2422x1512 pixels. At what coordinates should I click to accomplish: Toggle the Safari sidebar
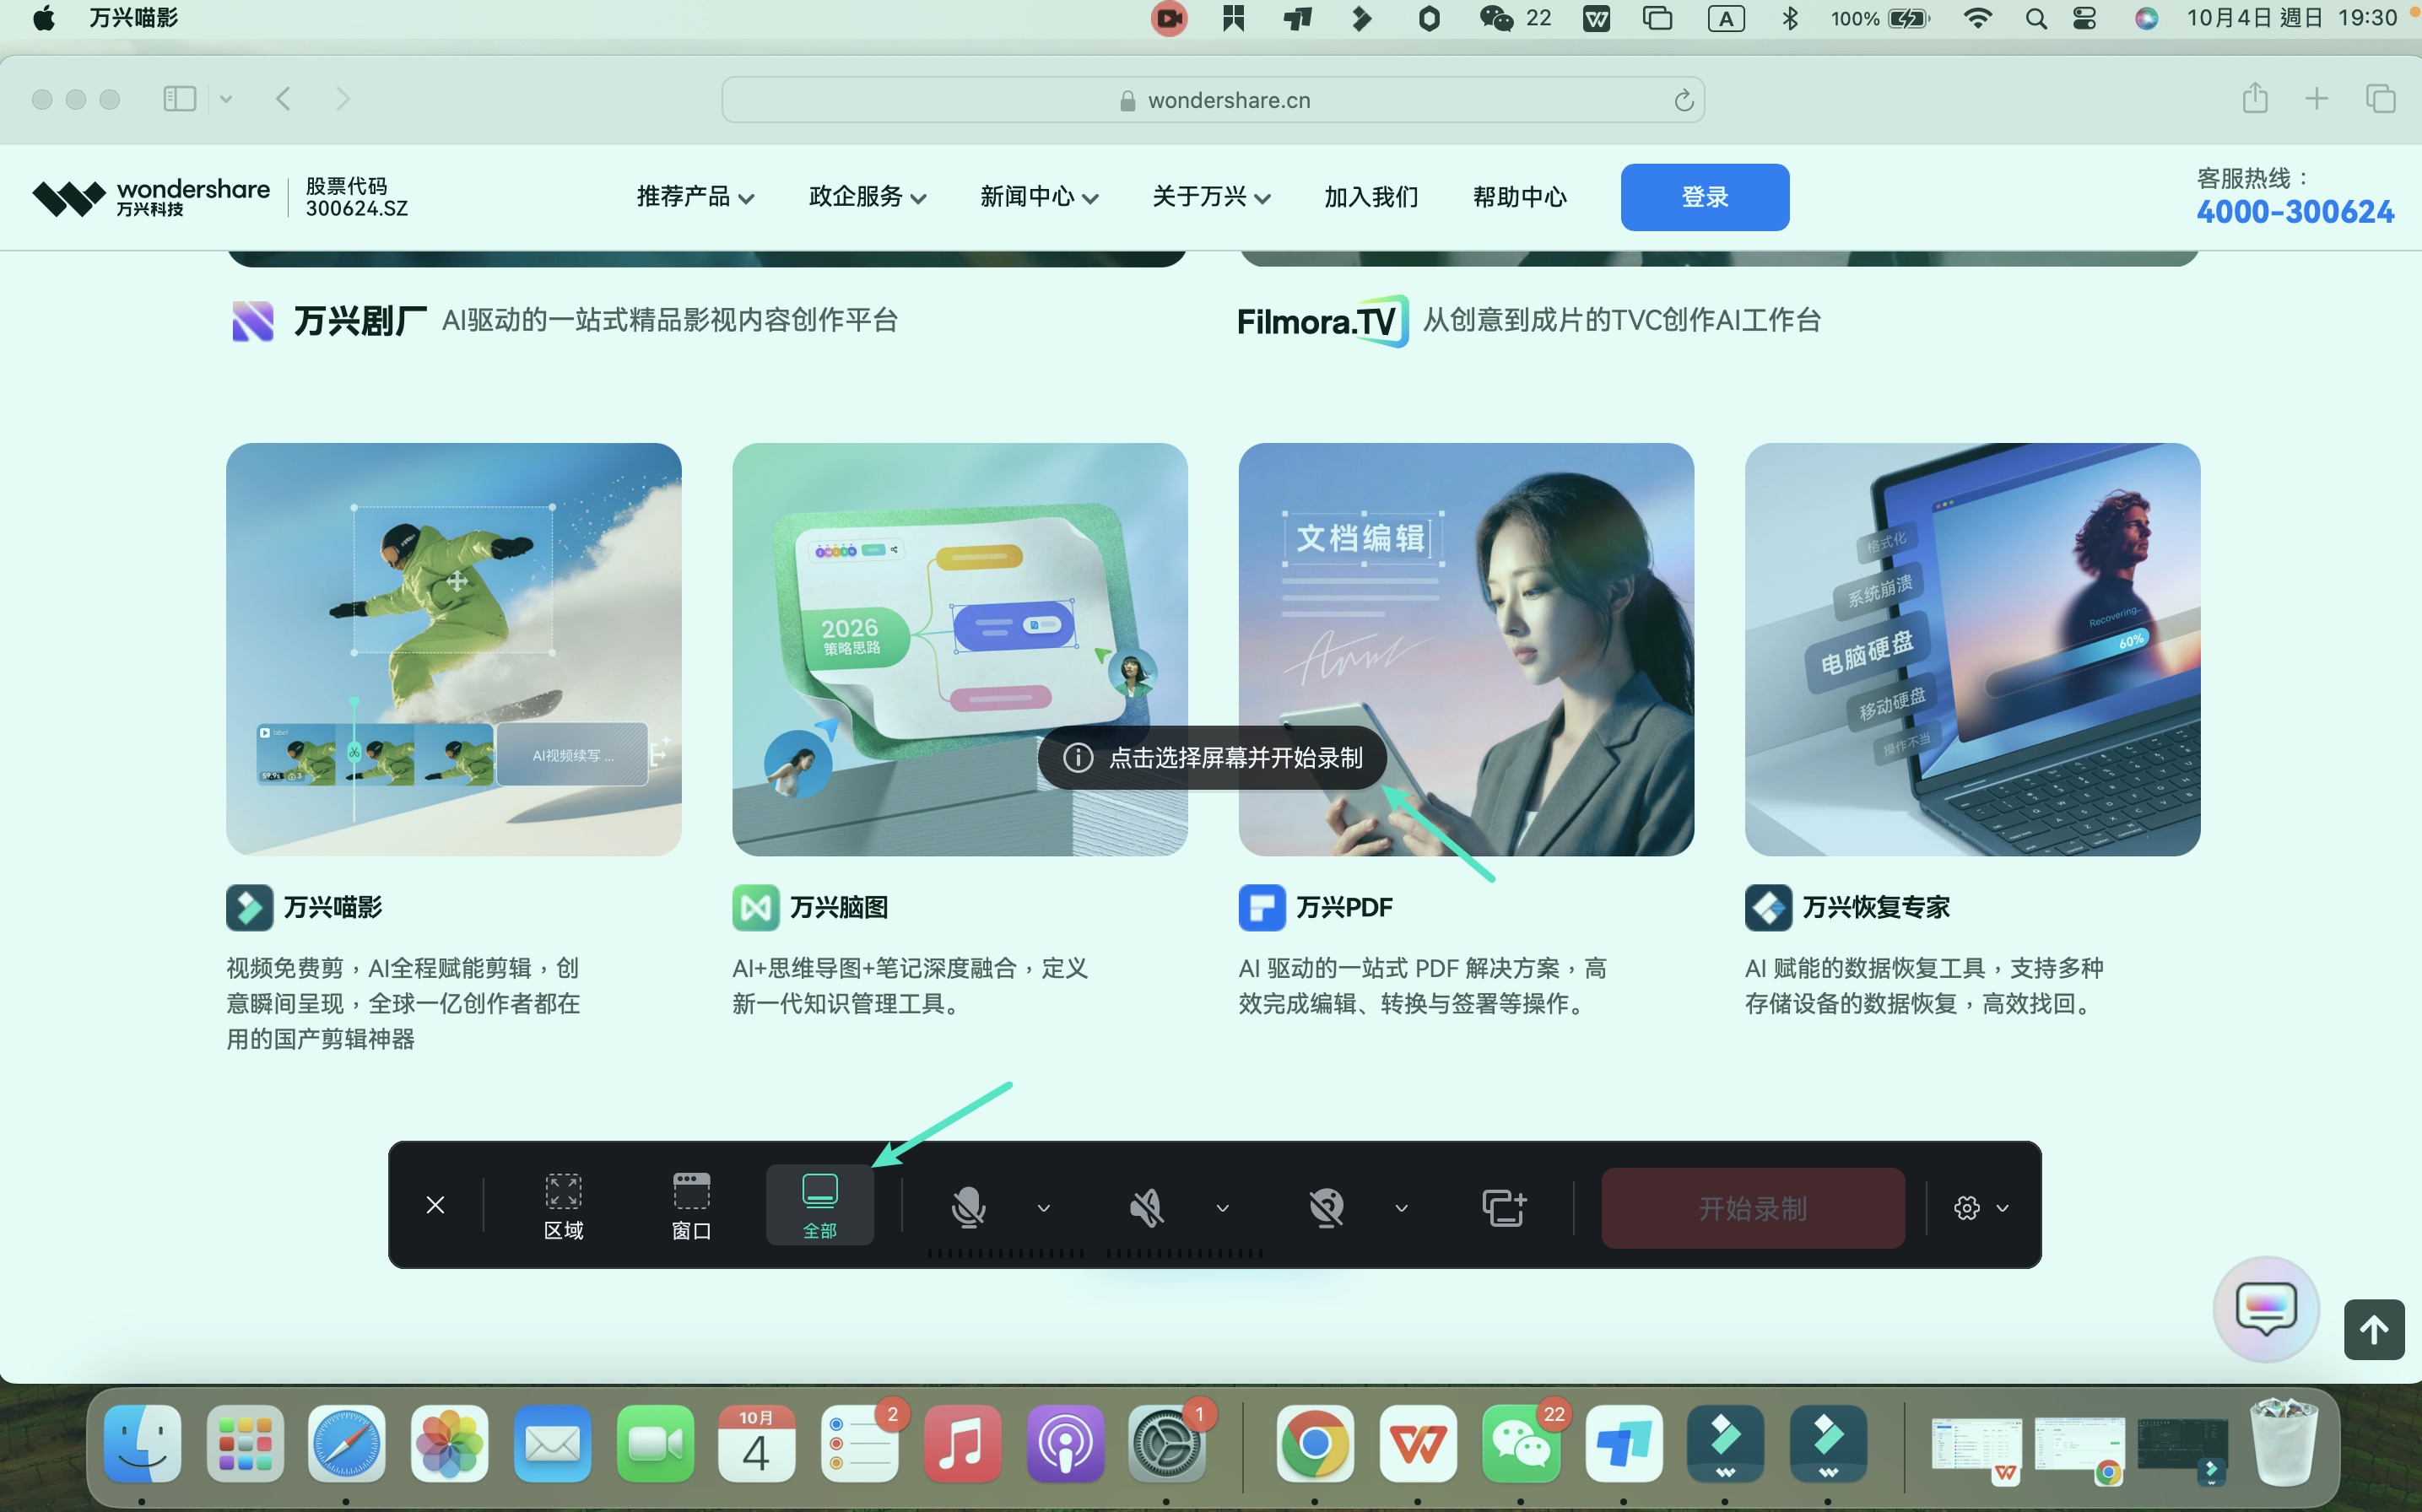[180, 98]
